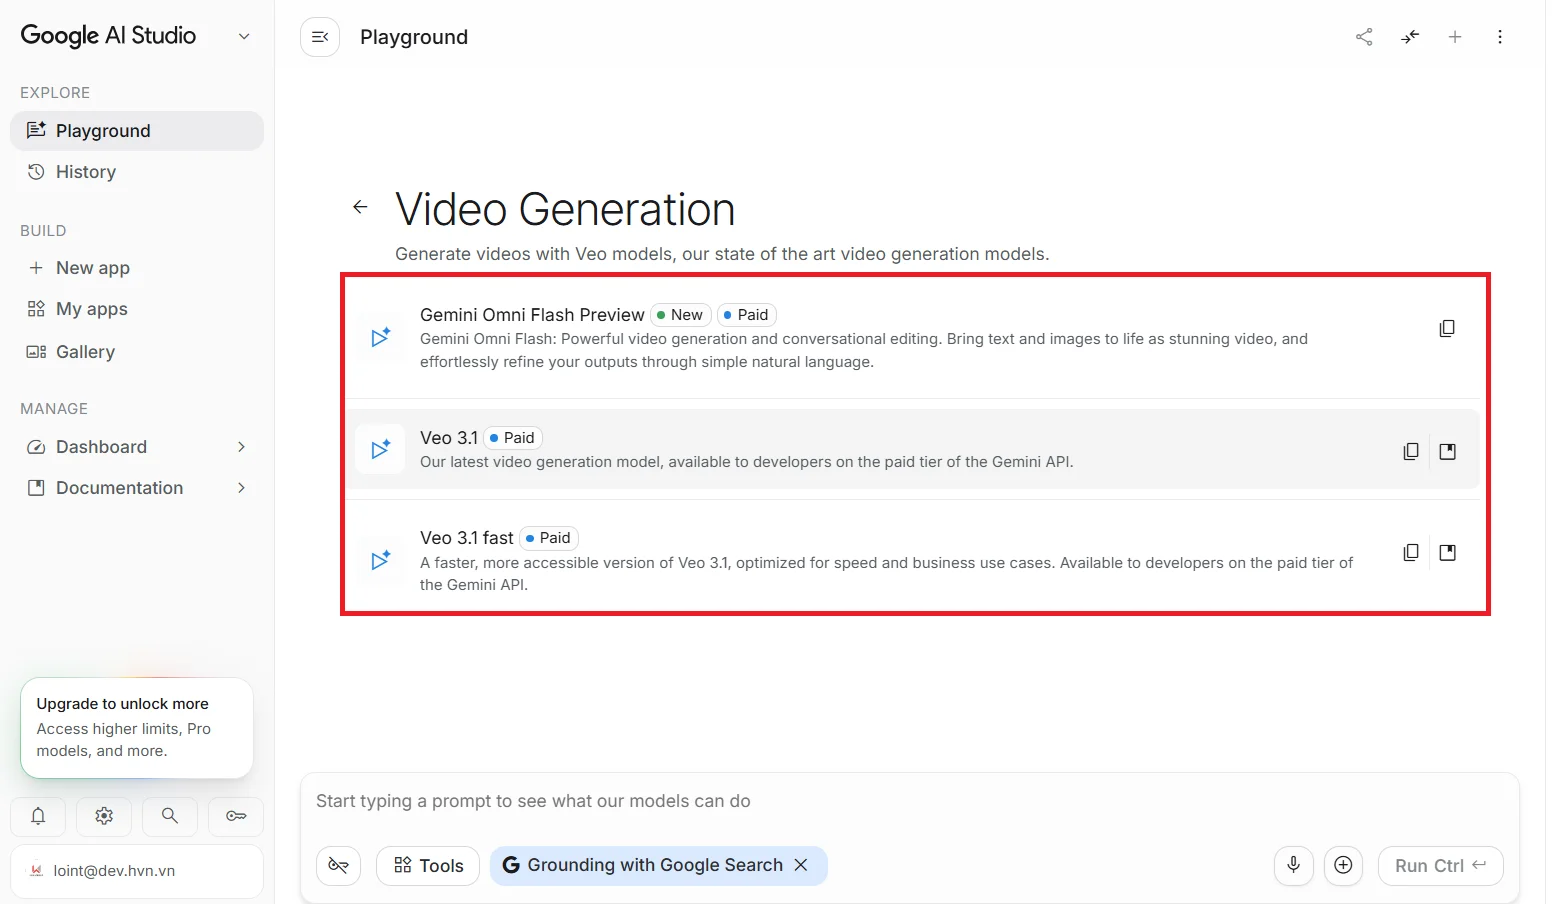Click the model icon of the Veo 3.1 fast row
Image resolution: width=1553 pixels, height=904 pixels.
point(380,560)
